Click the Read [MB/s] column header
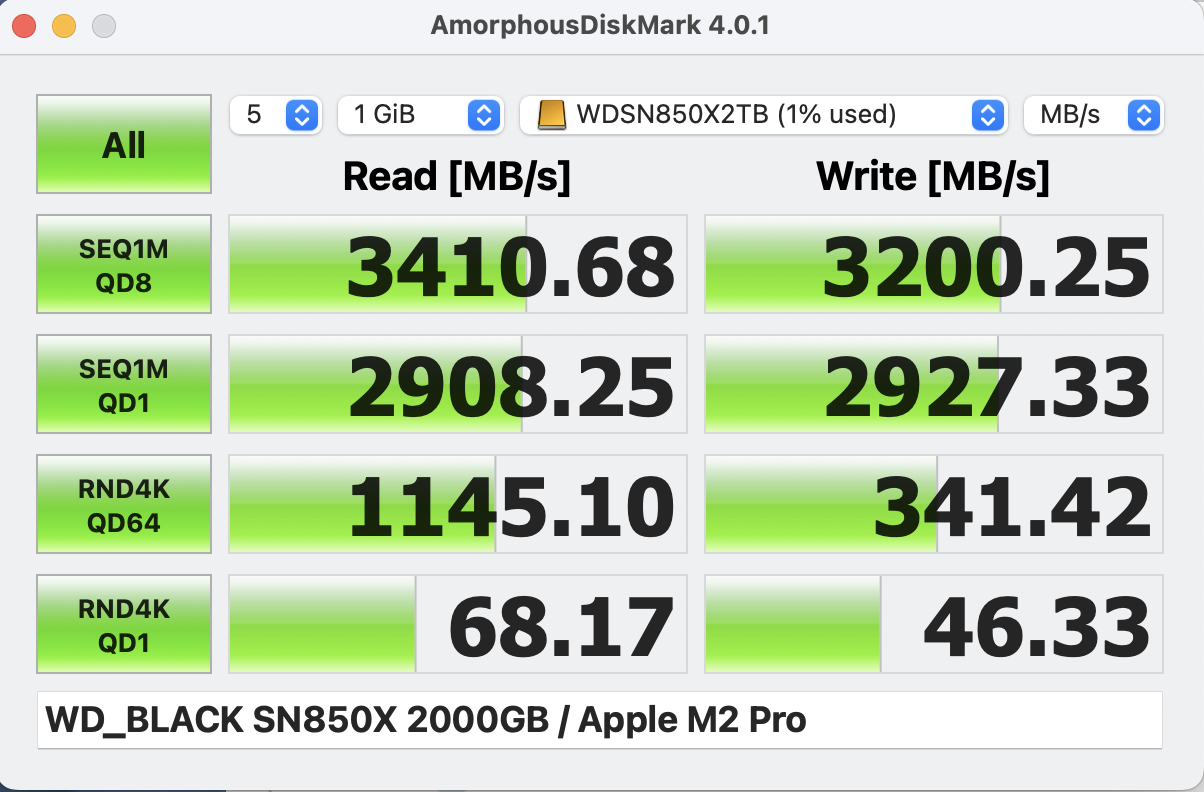This screenshot has width=1204, height=792. (457, 177)
